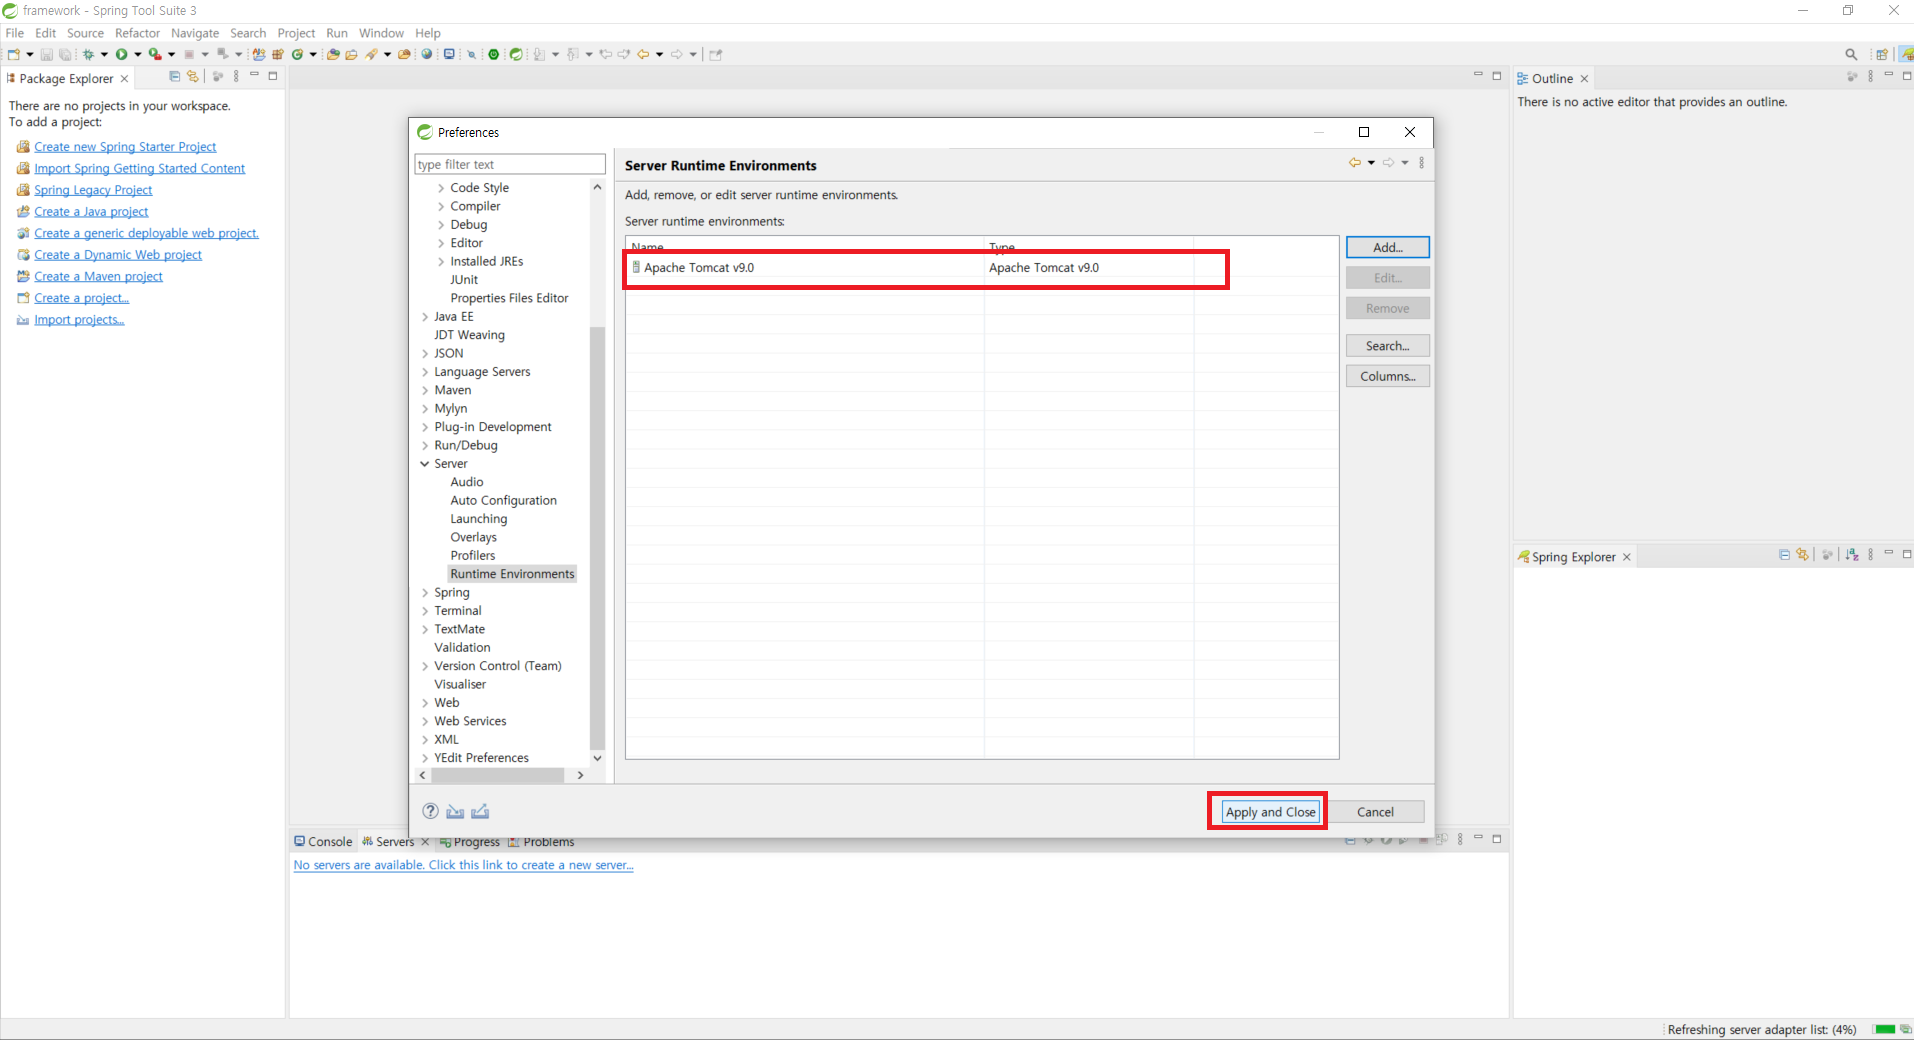Click the Boot Dashboard power icon
Image resolution: width=1914 pixels, height=1040 pixels.
(494, 54)
